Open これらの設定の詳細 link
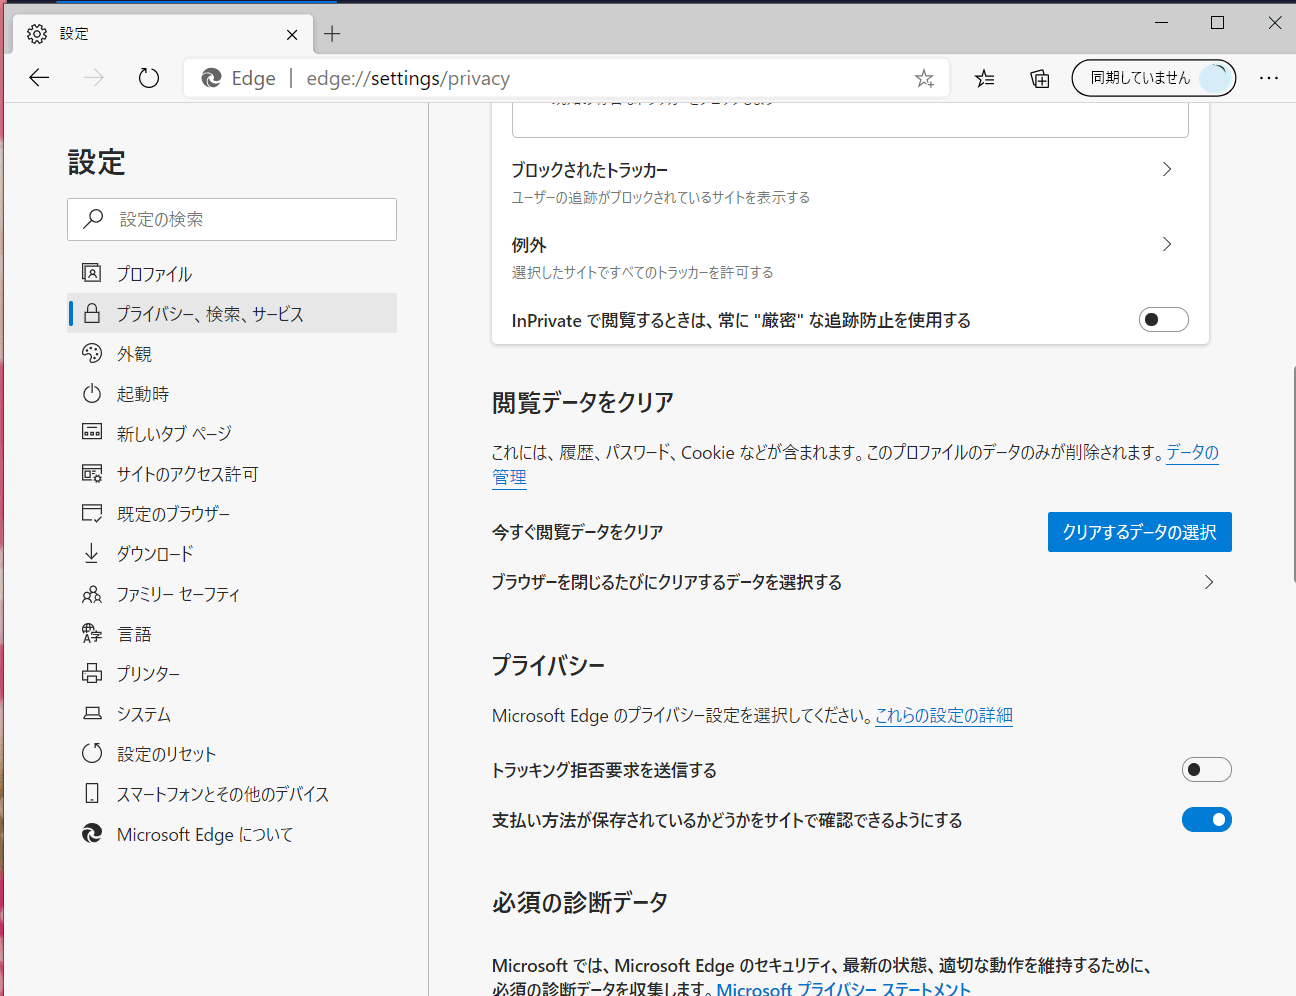 click(944, 716)
